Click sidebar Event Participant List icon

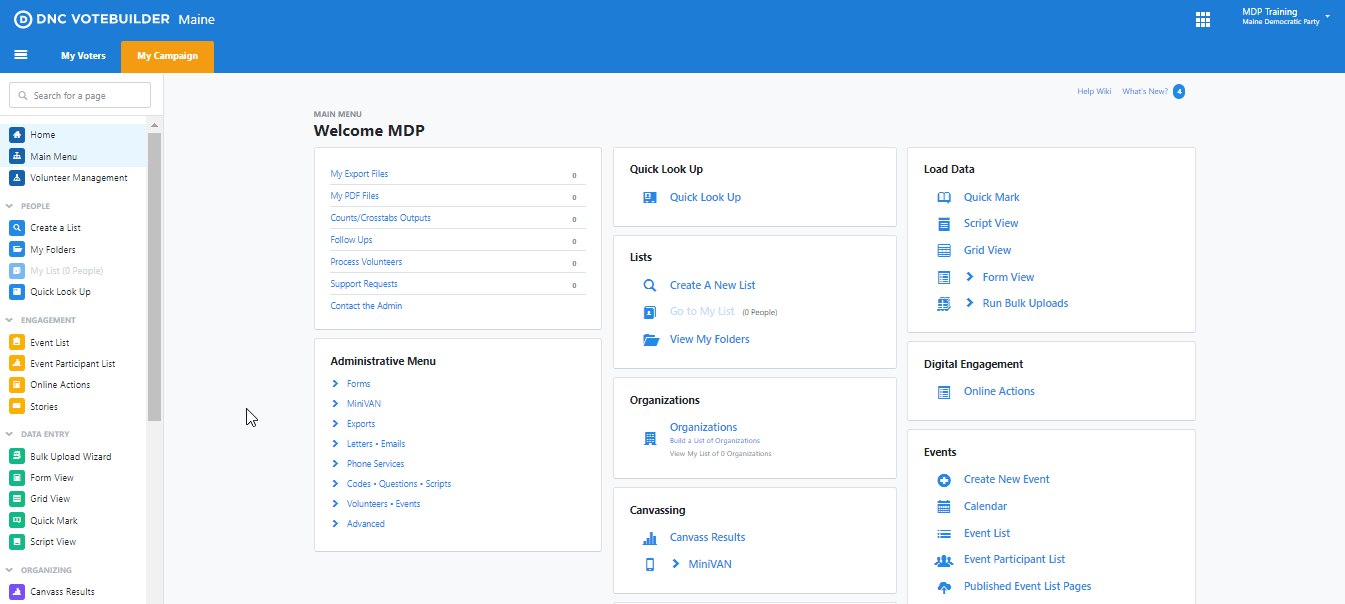(17, 364)
